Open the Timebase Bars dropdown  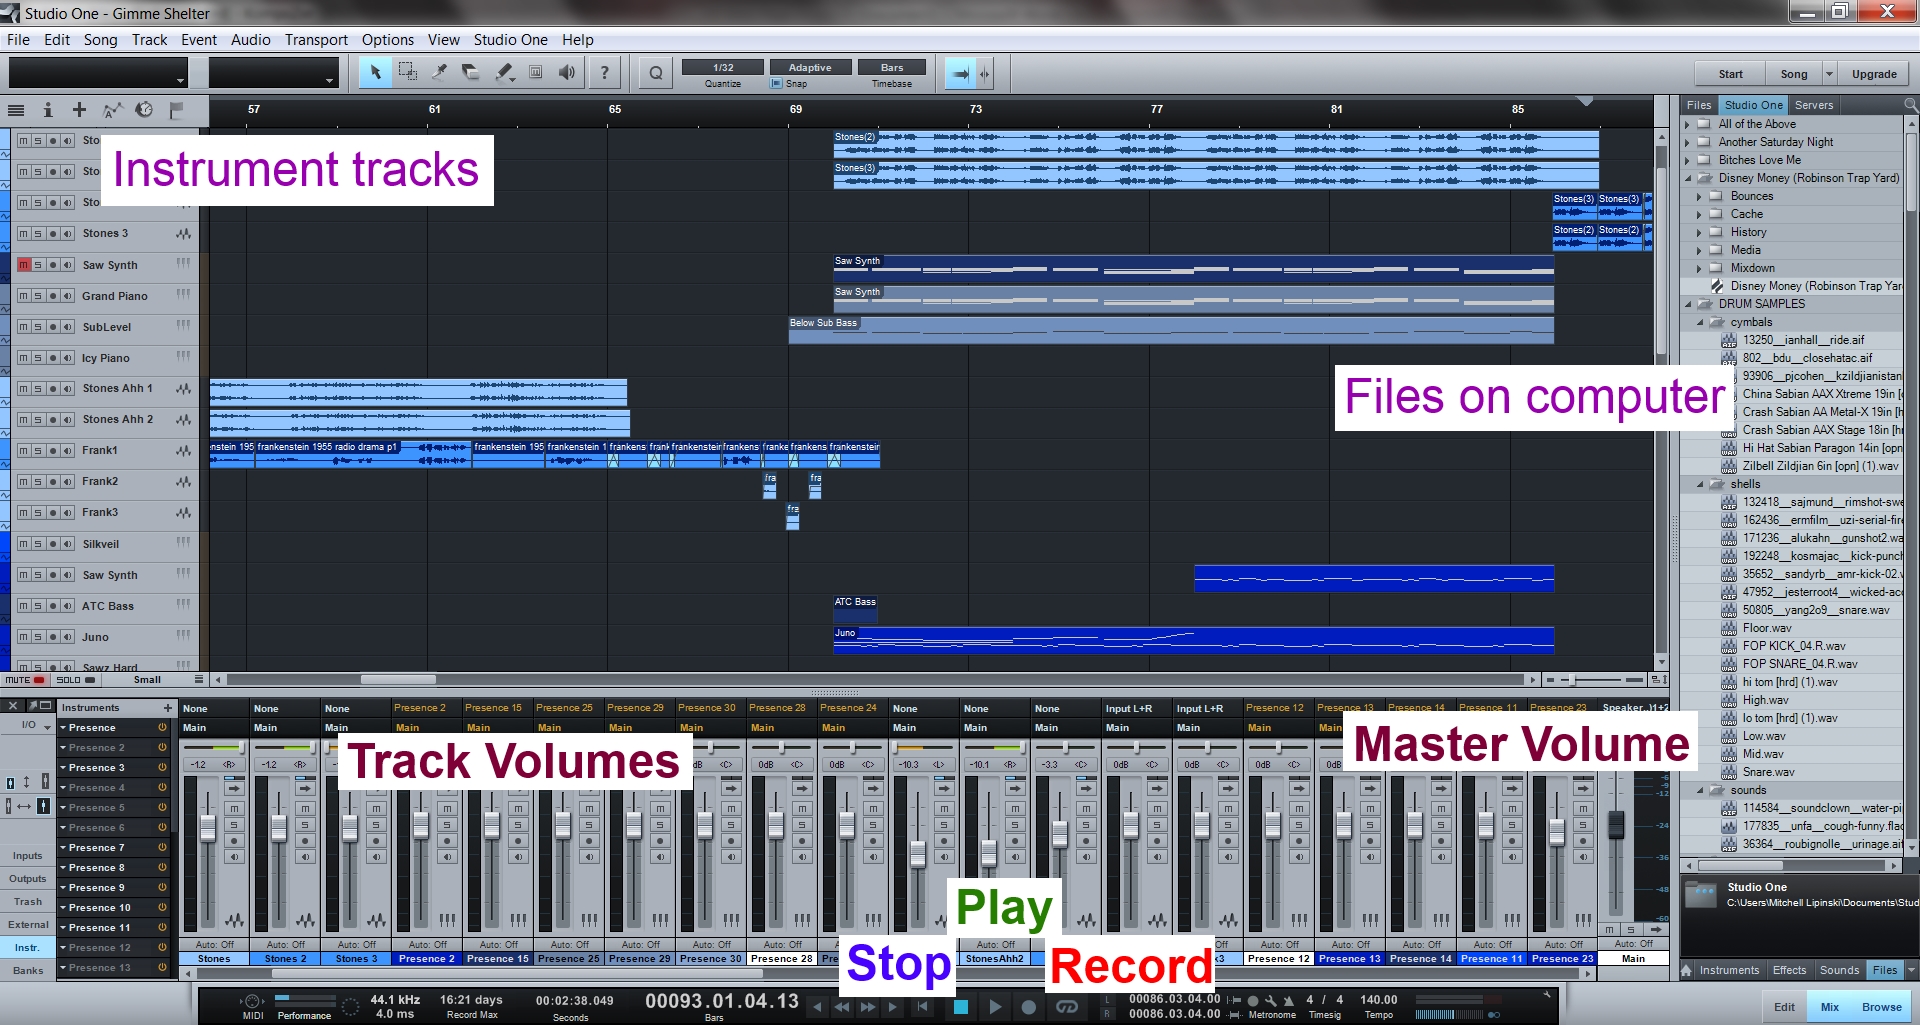point(890,67)
